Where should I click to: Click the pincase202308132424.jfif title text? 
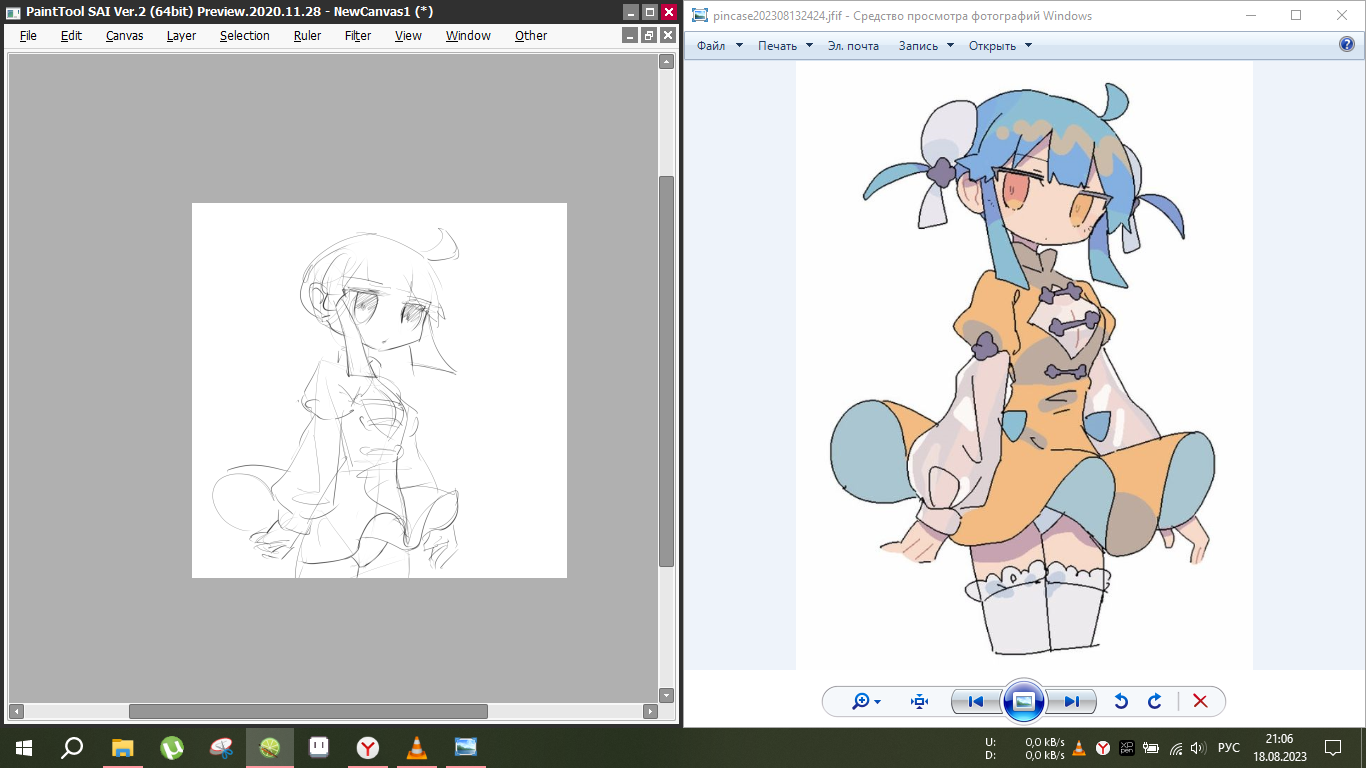point(902,16)
